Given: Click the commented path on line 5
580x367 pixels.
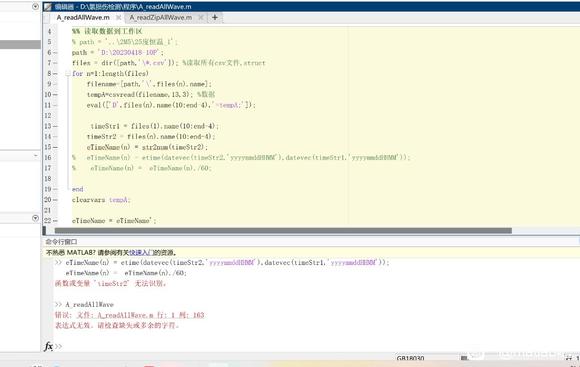Looking at the screenshot, I should click(x=125, y=42).
